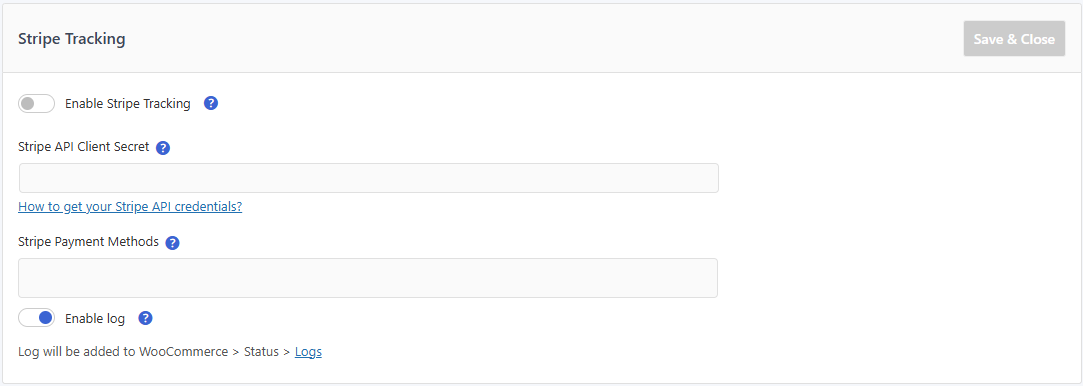The width and height of the screenshot is (1083, 386).
Task: Click the Stripe Tracking panel heading
Action: click(72, 39)
